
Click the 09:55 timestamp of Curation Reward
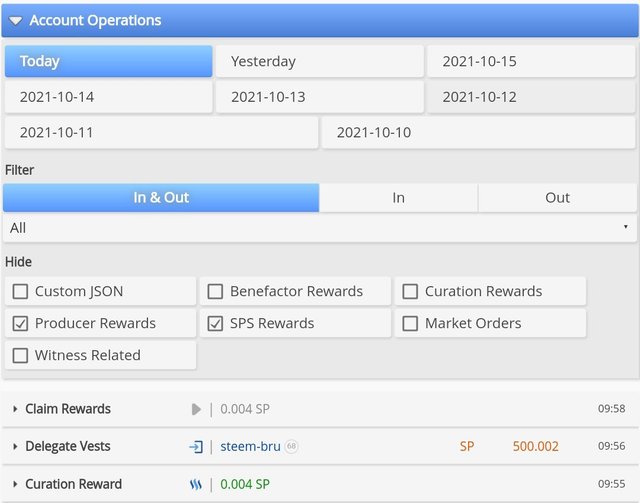pos(611,484)
